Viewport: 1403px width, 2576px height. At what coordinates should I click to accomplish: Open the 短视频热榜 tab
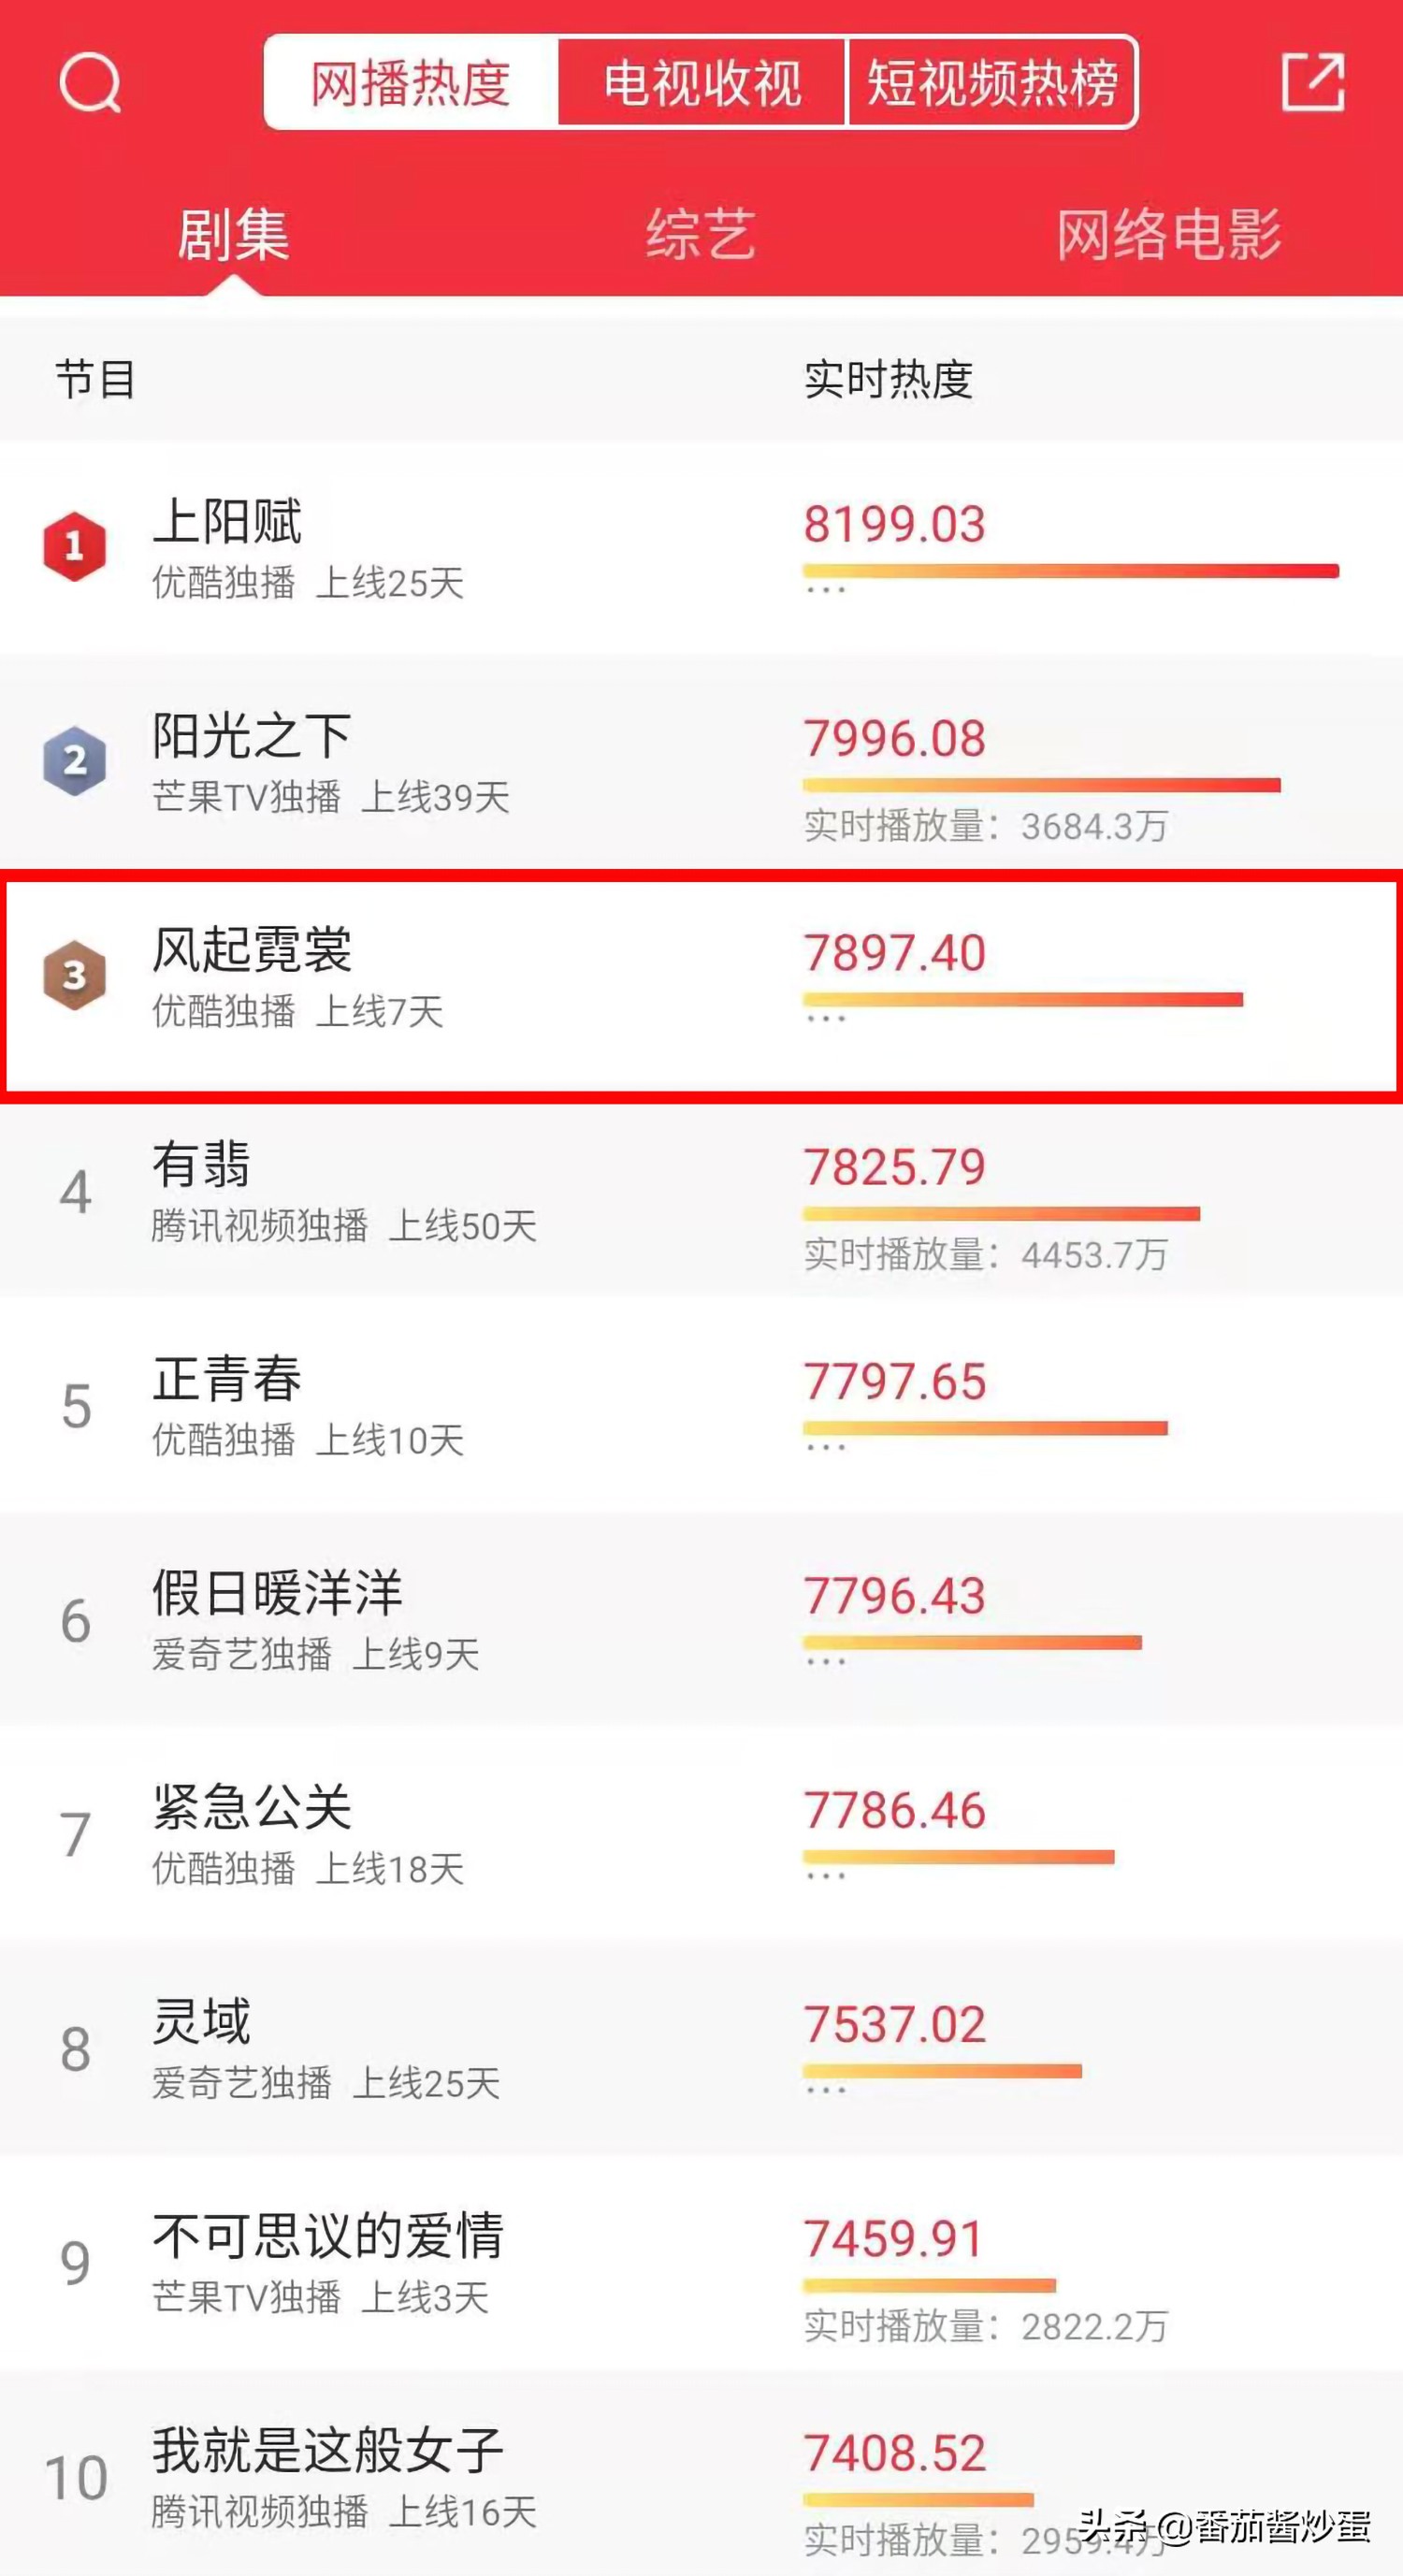pos(992,85)
